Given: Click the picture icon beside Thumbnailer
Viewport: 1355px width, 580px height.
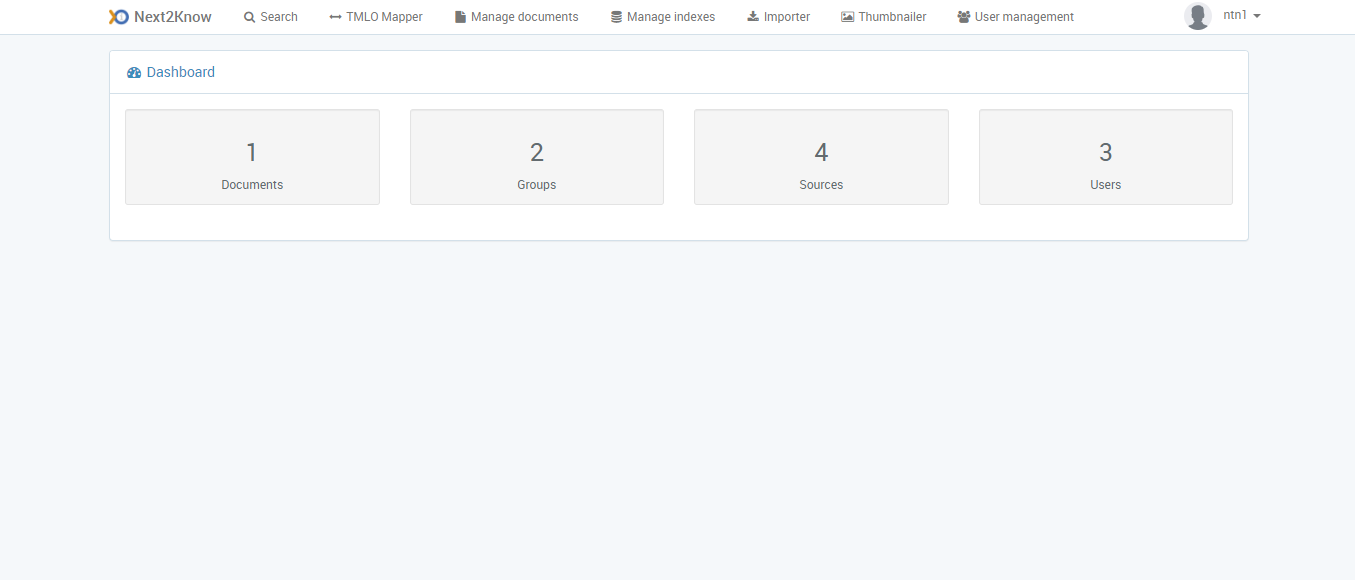Looking at the screenshot, I should tap(847, 17).
